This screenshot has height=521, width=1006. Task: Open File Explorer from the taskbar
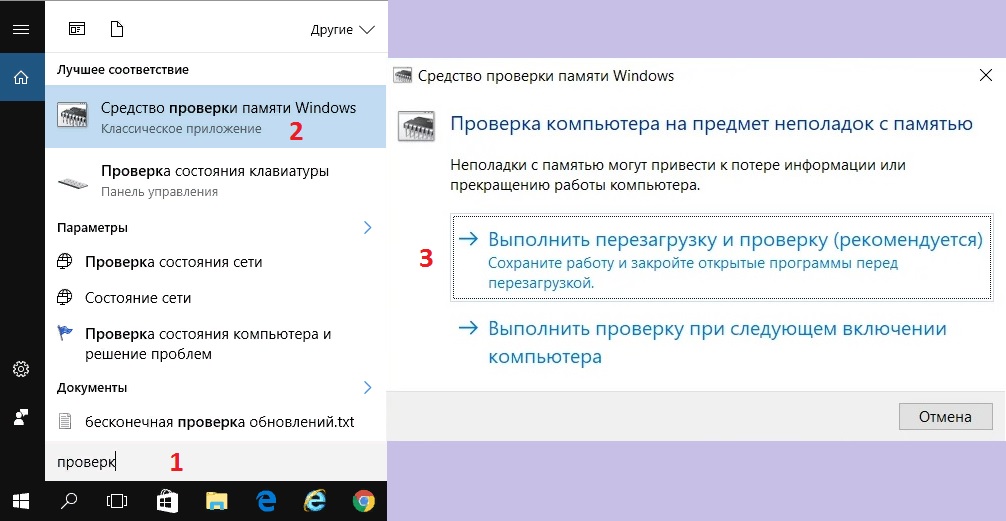[x=217, y=501]
